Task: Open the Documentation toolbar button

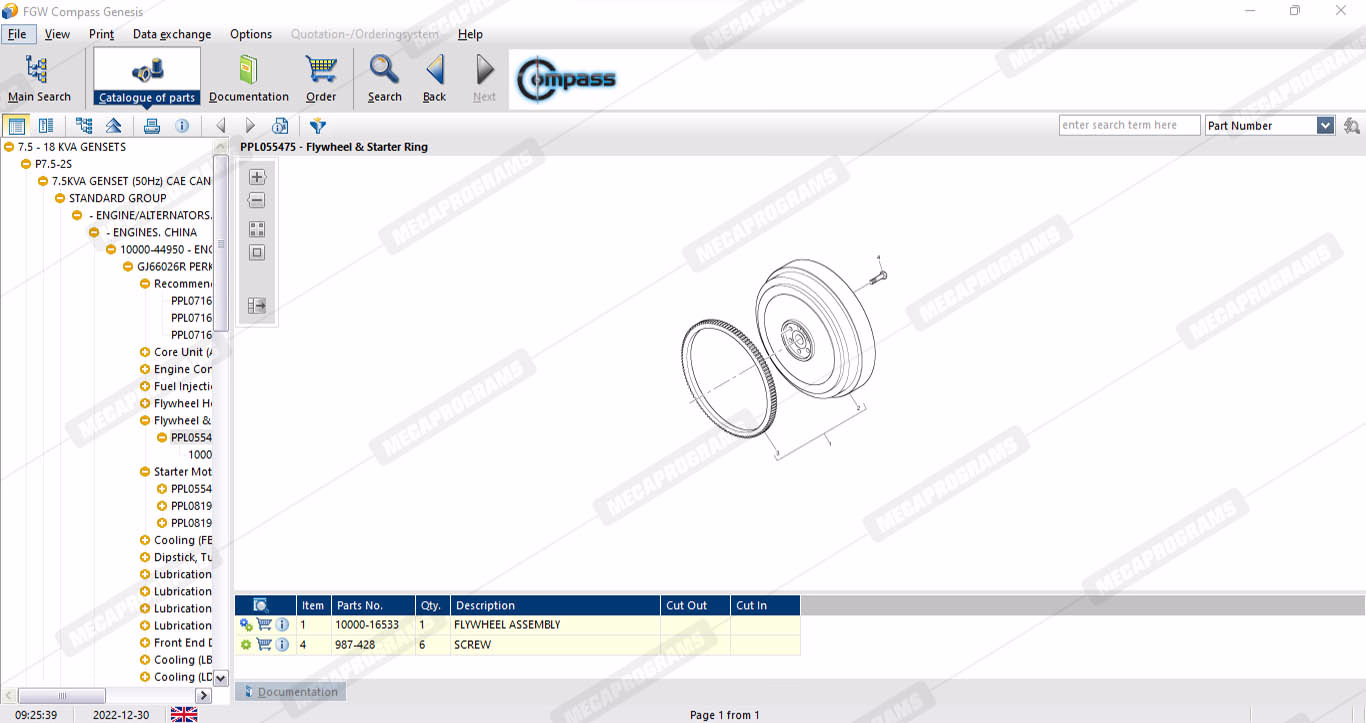Action: coord(249,78)
